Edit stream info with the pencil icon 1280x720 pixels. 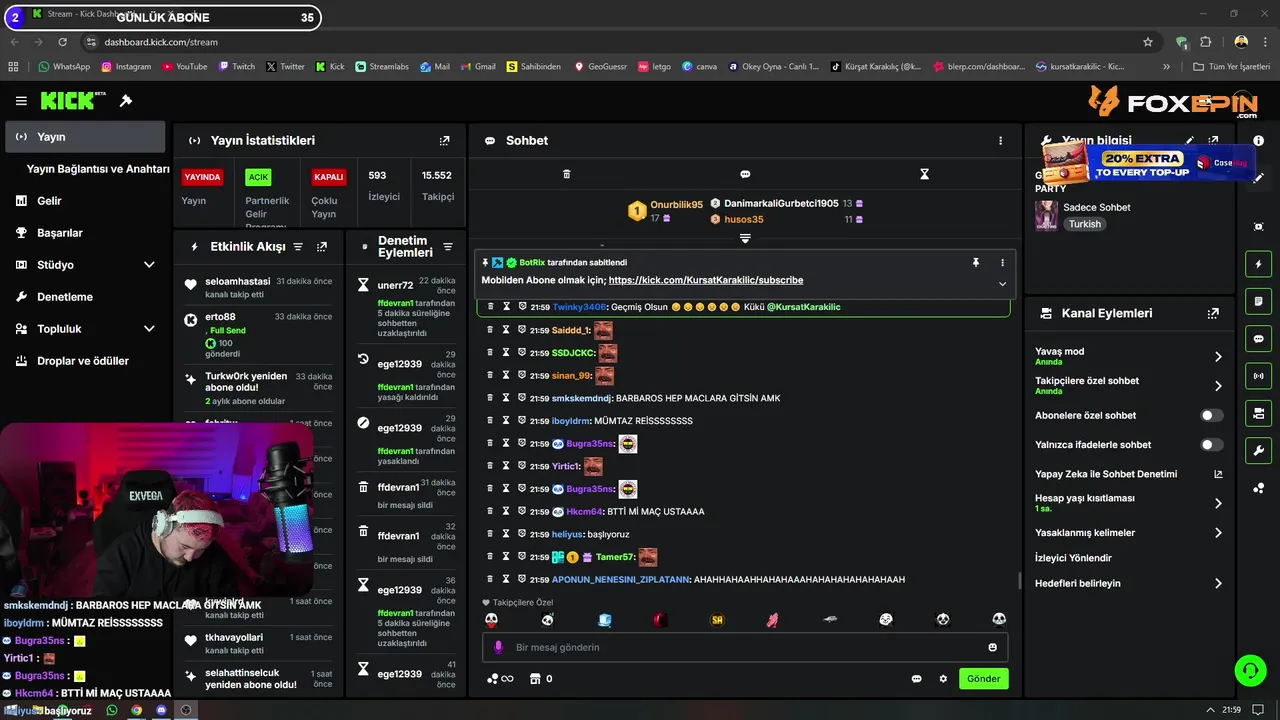coord(1189,141)
